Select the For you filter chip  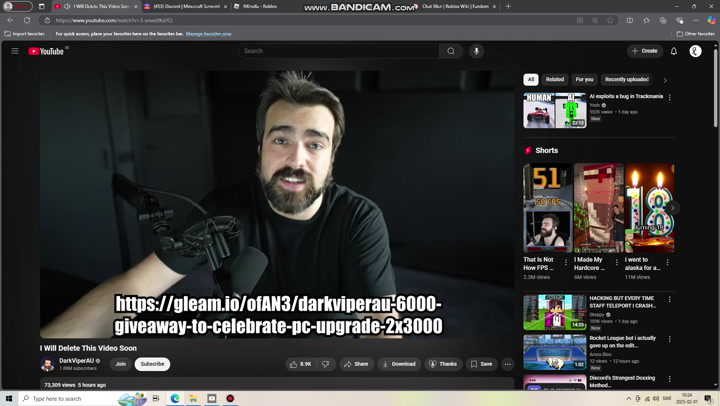point(584,79)
